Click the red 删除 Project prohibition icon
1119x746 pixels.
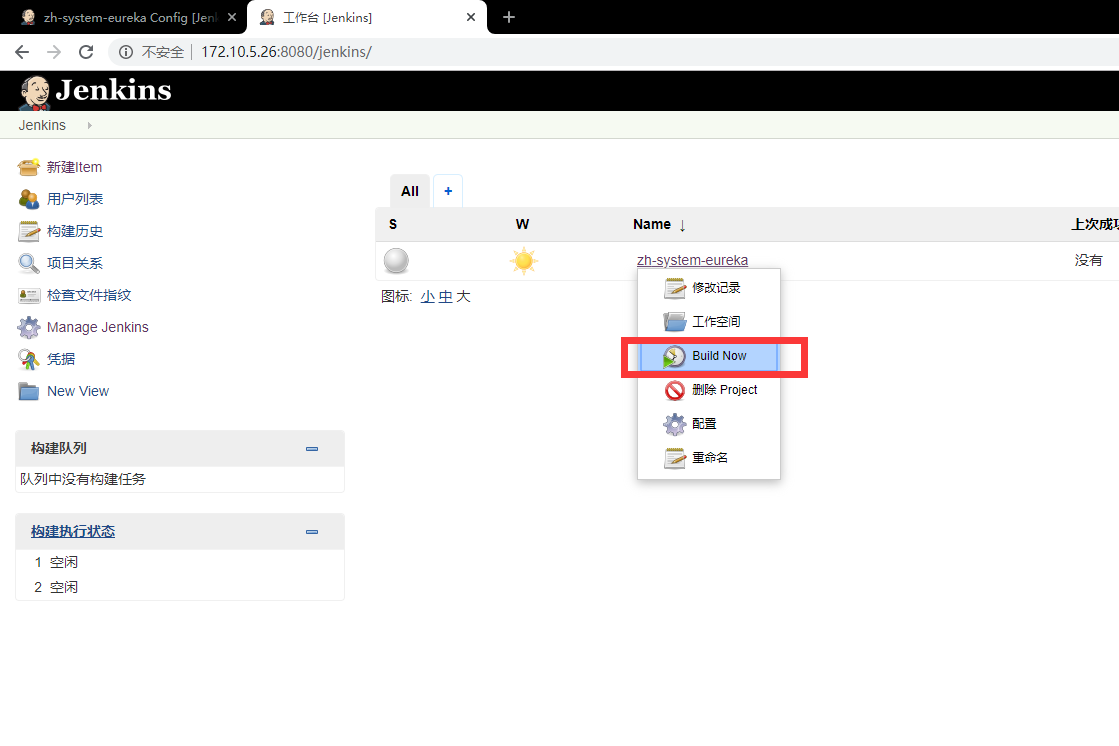(674, 390)
